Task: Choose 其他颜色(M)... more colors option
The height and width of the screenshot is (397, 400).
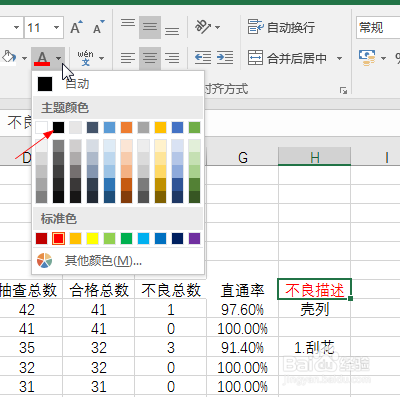Action: (118, 261)
